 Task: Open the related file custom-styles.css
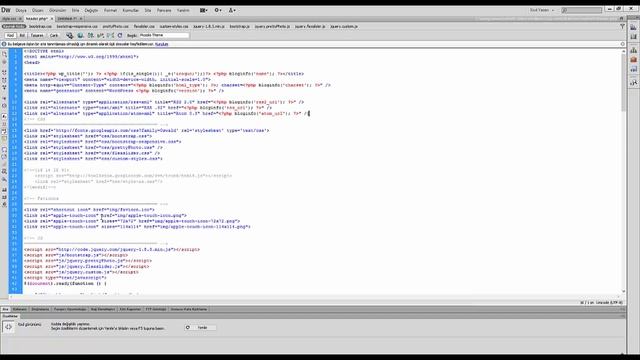click(174, 27)
